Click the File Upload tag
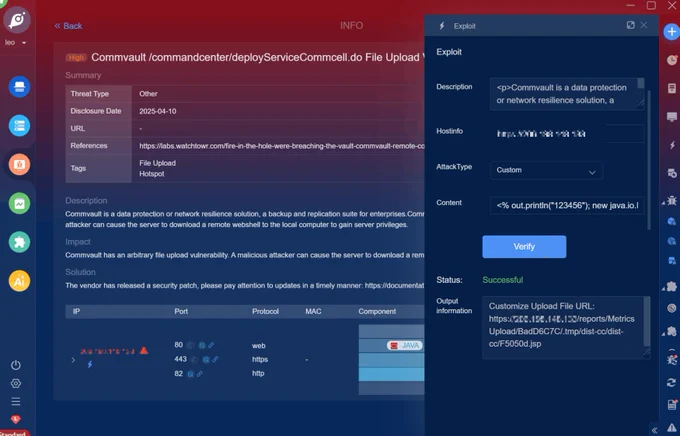 click(x=157, y=163)
